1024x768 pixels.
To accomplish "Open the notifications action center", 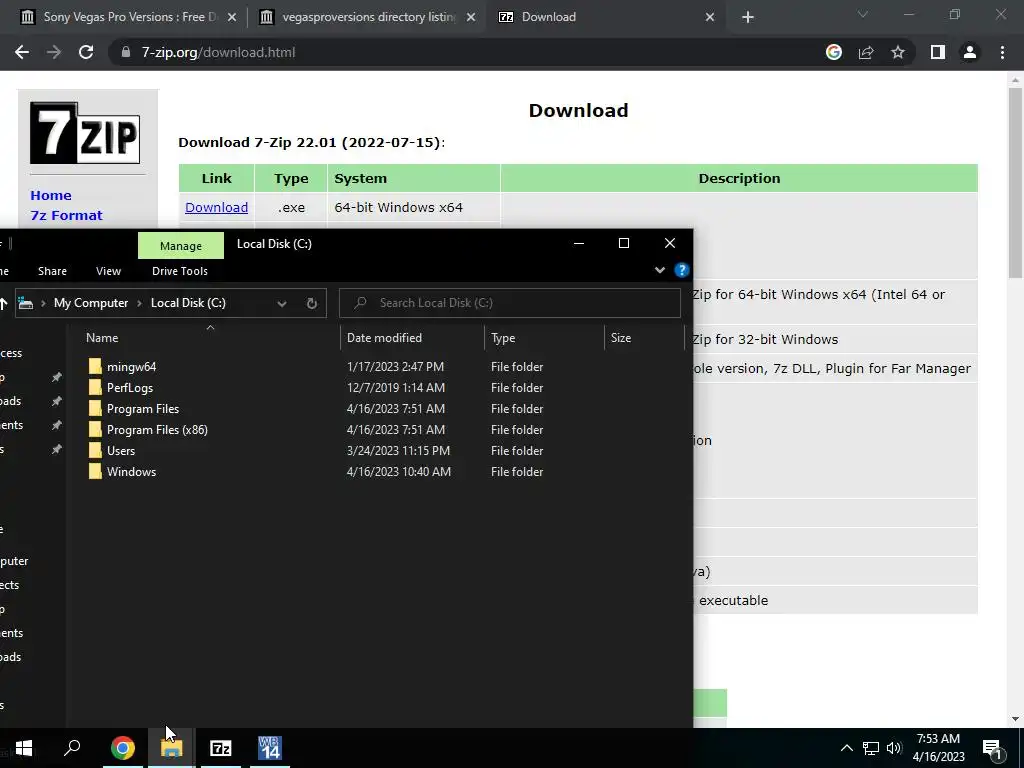I will coord(993,748).
